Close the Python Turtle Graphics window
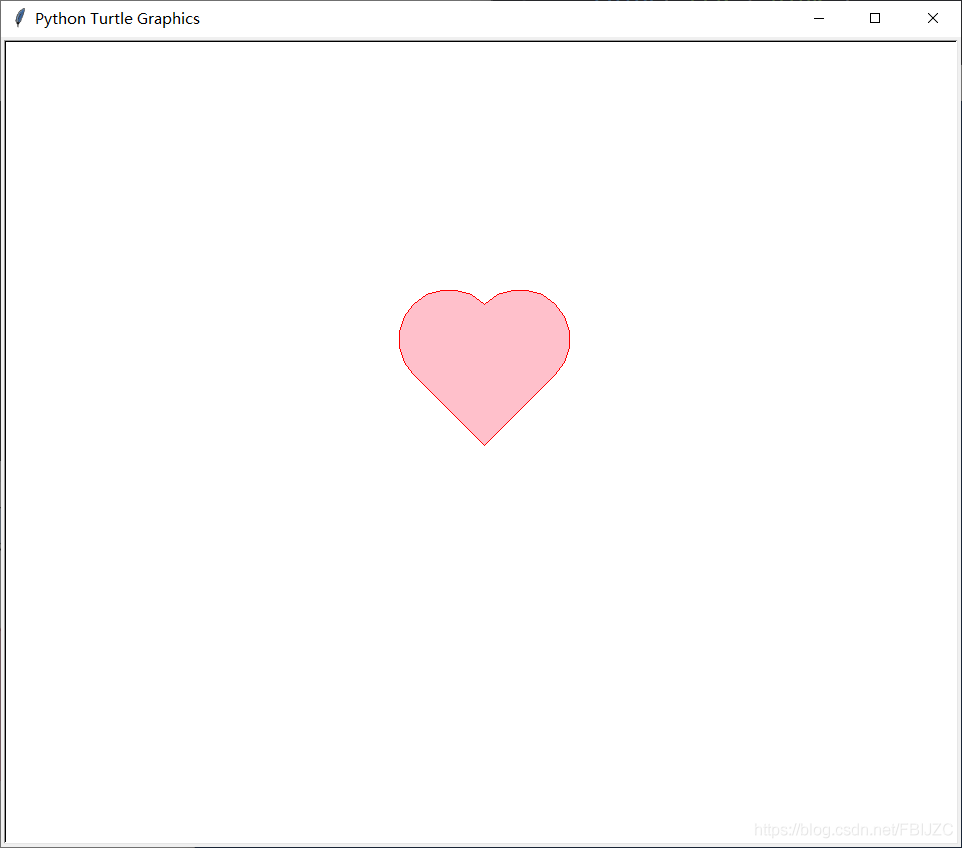Screen dimensions: 962x848 pos(933,18)
